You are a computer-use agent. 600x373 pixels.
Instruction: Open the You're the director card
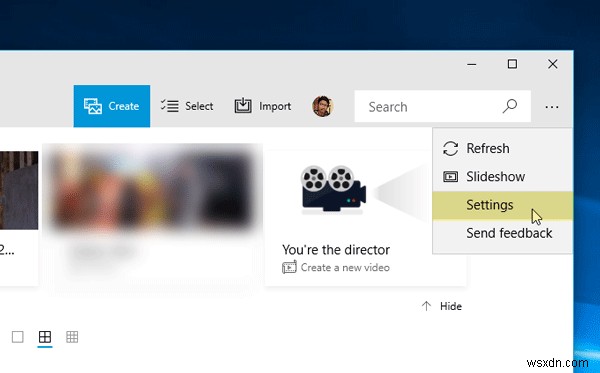pyautogui.click(x=365, y=218)
